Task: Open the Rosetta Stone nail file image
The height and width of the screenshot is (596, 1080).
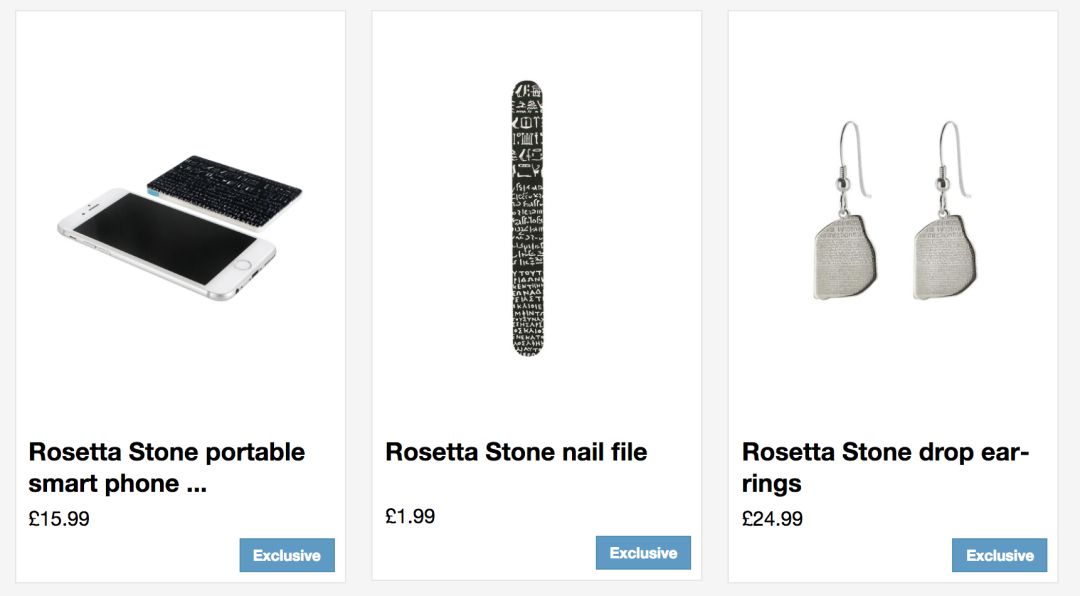Action: pos(527,218)
